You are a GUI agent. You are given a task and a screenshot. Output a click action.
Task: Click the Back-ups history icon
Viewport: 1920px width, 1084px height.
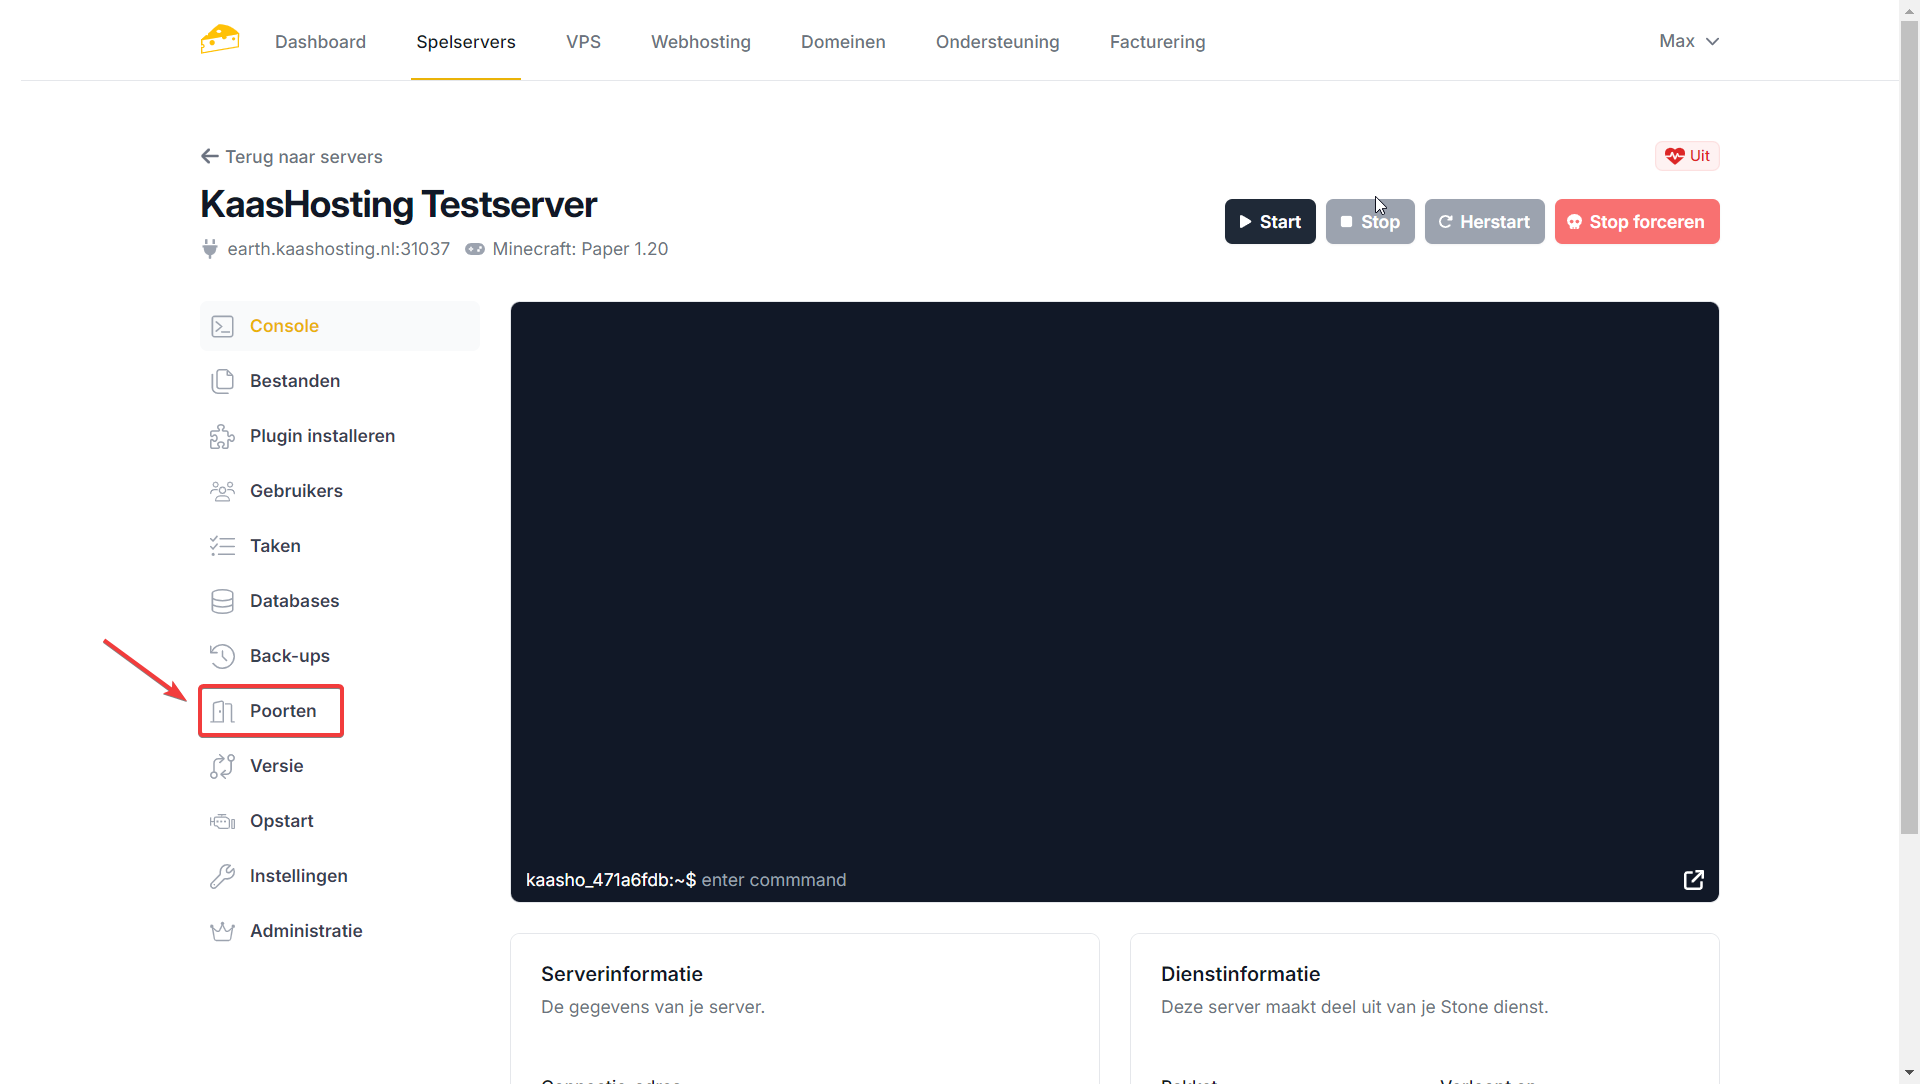[x=222, y=656]
